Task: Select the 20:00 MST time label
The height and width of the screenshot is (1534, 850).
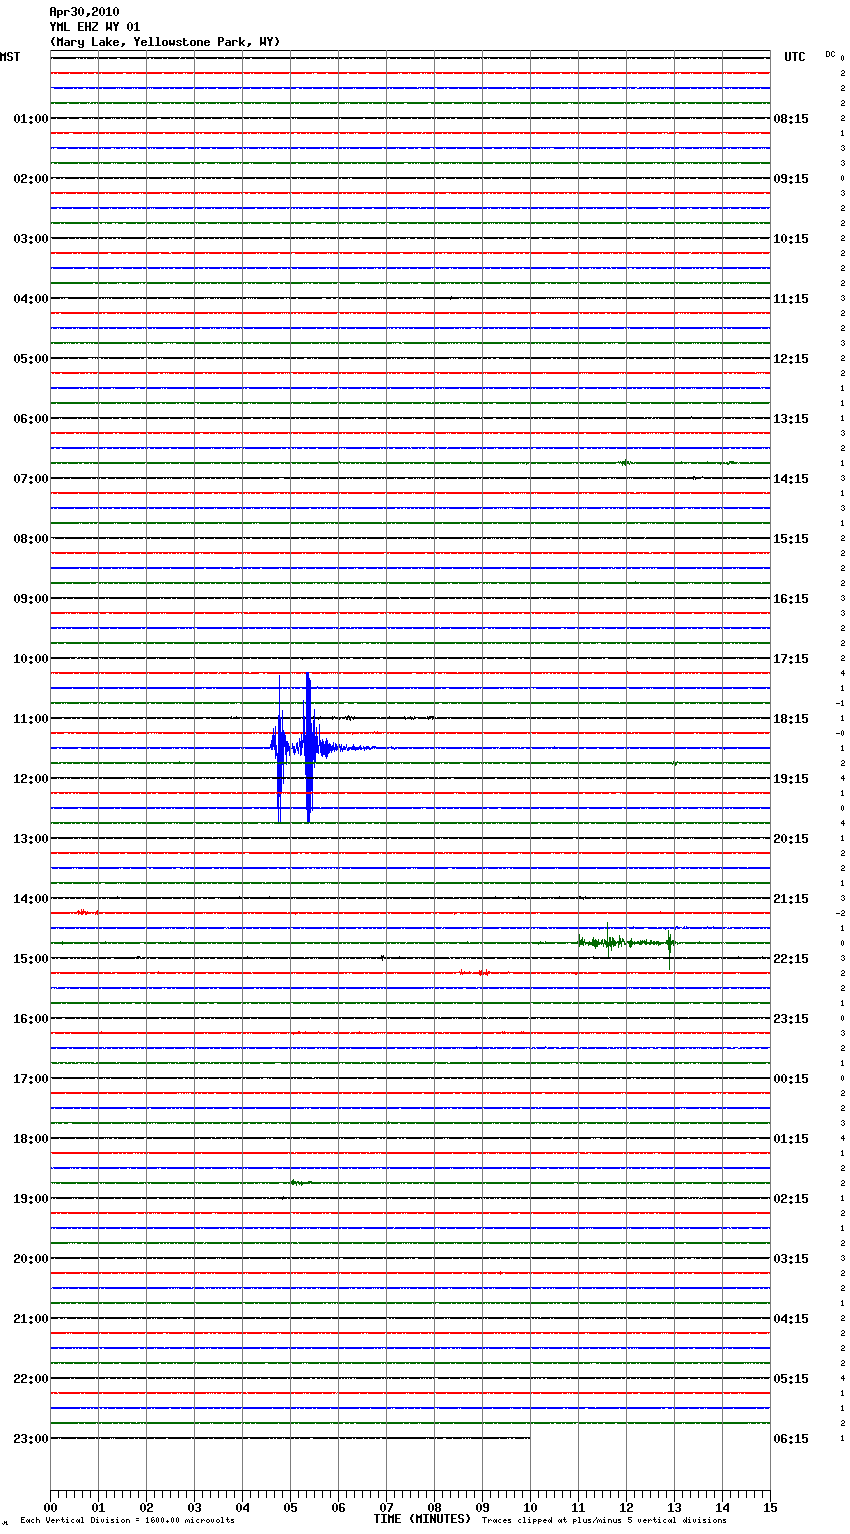Action: tap(30, 1259)
